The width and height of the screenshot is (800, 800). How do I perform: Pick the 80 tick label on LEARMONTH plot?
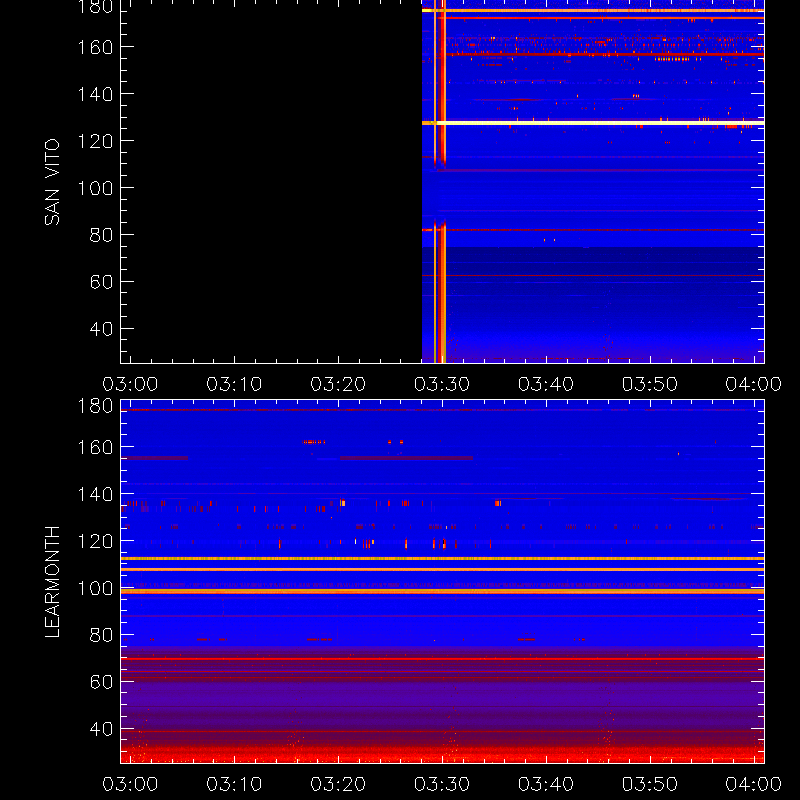click(x=101, y=635)
